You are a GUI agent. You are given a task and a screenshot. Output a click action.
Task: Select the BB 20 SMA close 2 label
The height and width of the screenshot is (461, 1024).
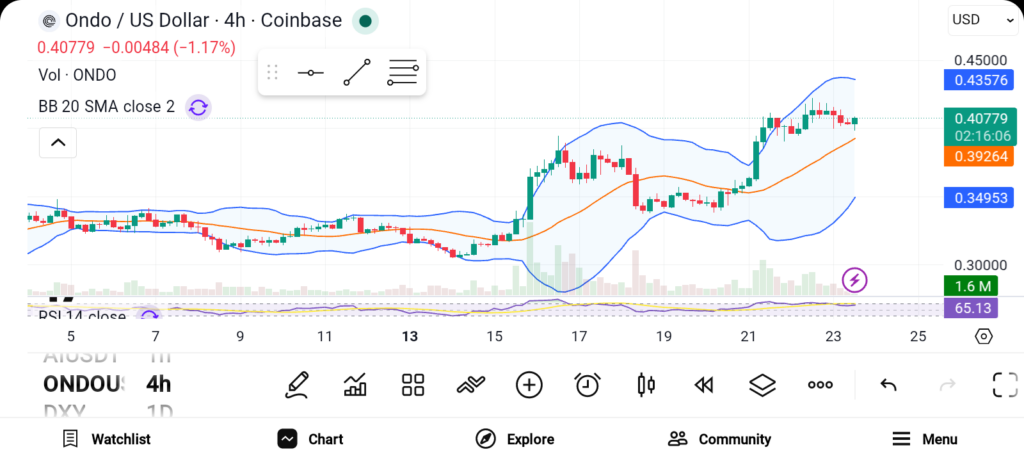coord(106,106)
